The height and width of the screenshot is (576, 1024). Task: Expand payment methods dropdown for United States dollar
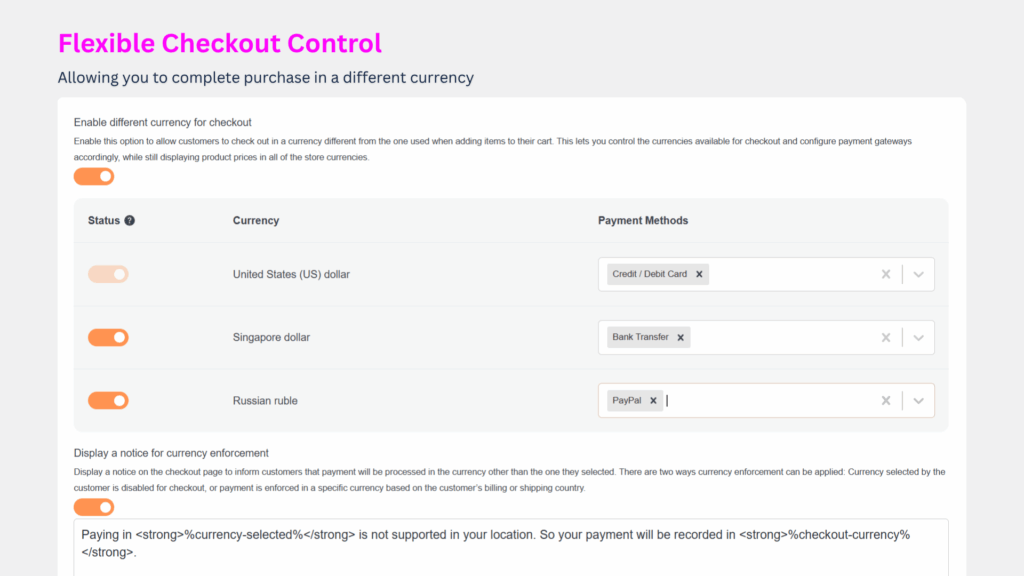919,273
